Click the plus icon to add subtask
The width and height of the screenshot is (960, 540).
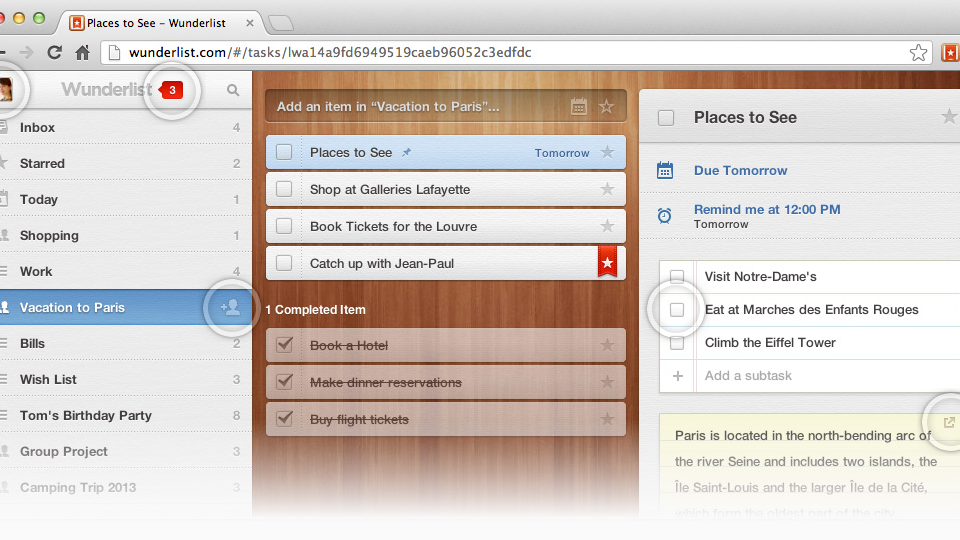pyautogui.click(x=677, y=376)
